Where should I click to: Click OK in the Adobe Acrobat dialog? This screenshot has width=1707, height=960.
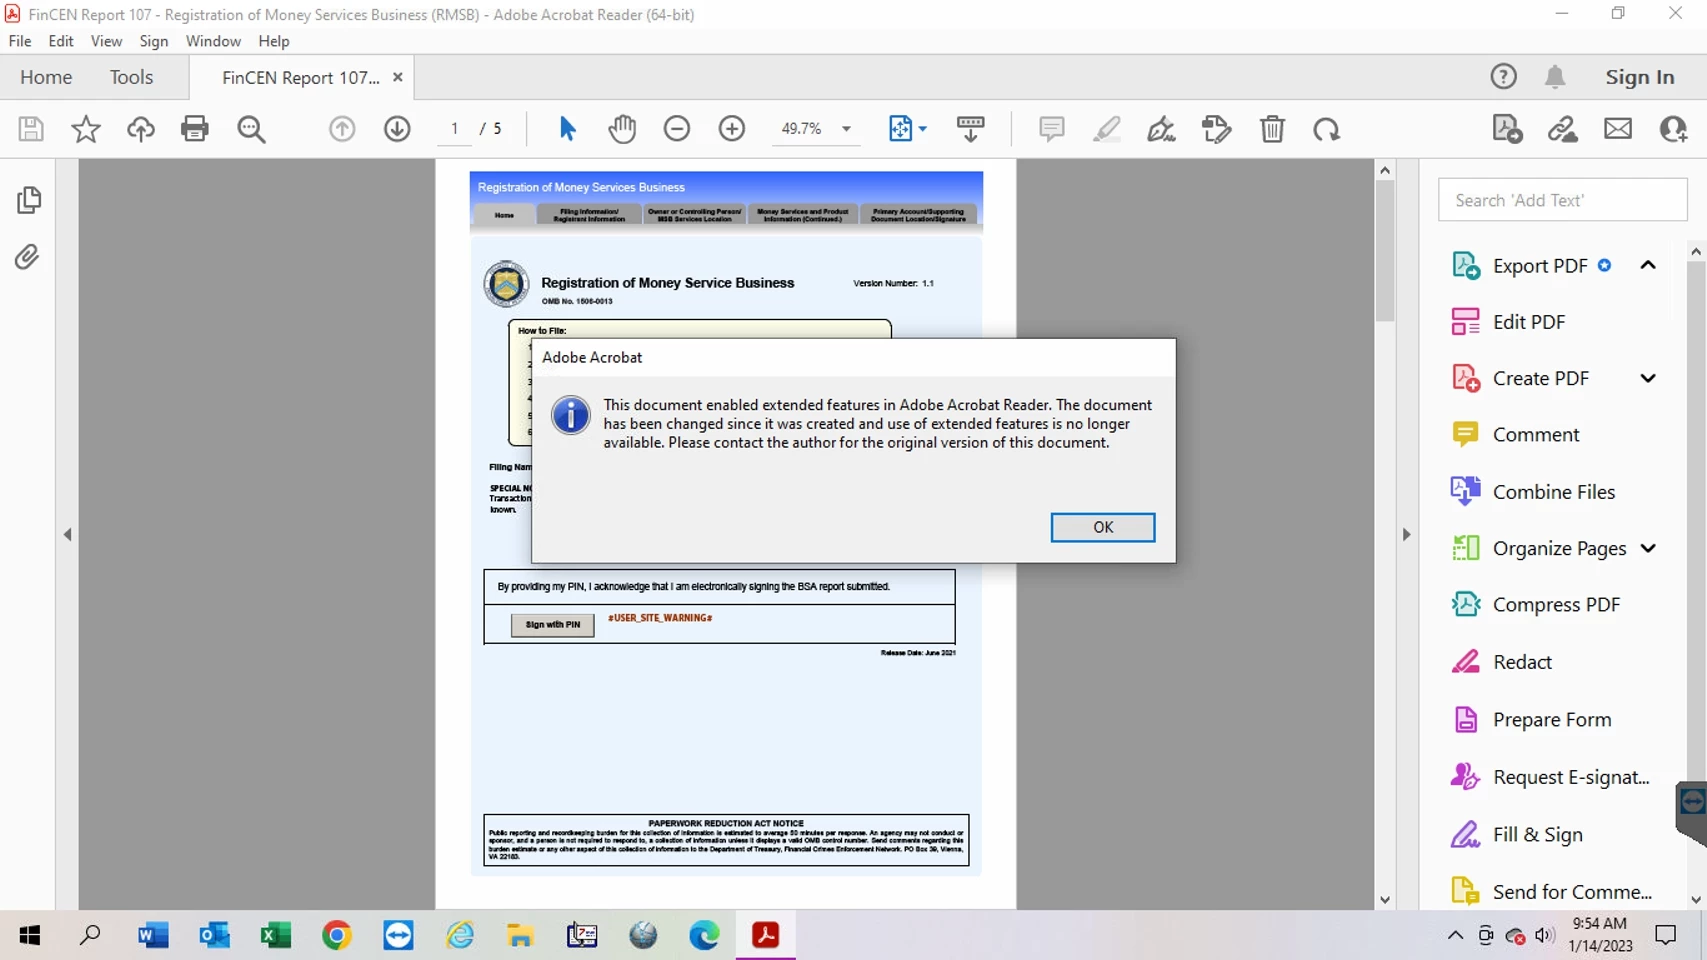(1102, 527)
